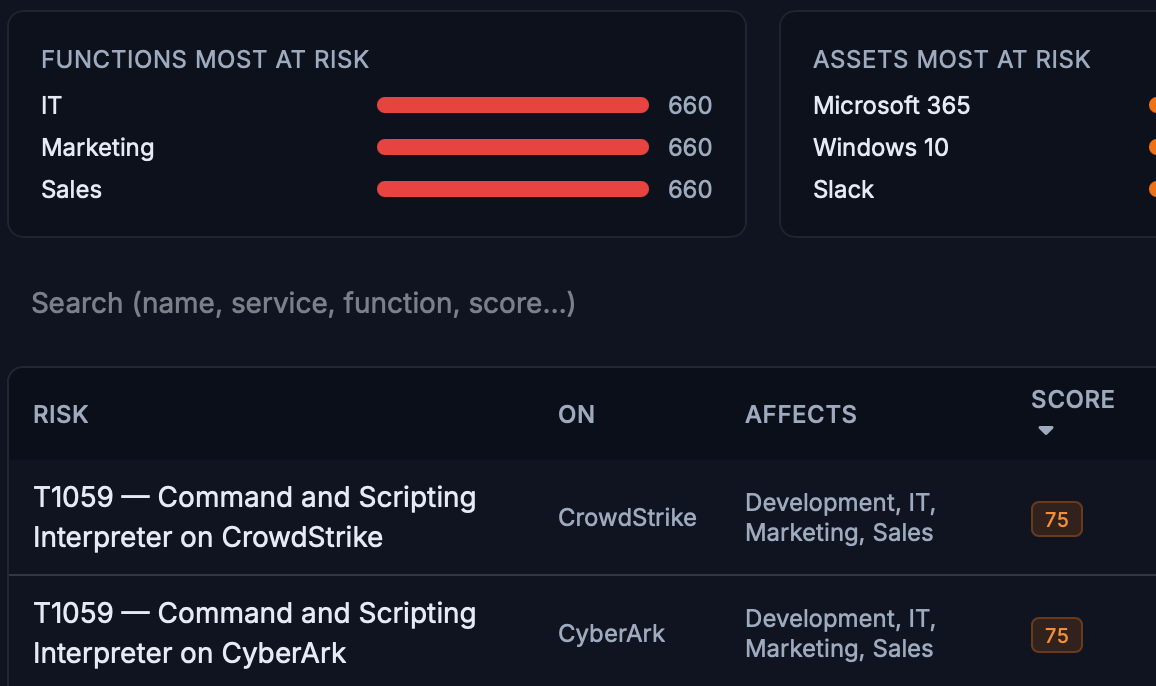Image resolution: width=1156 pixels, height=686 pixels.
Task: Click the 660 value beside IT
Action: (690, 105)
